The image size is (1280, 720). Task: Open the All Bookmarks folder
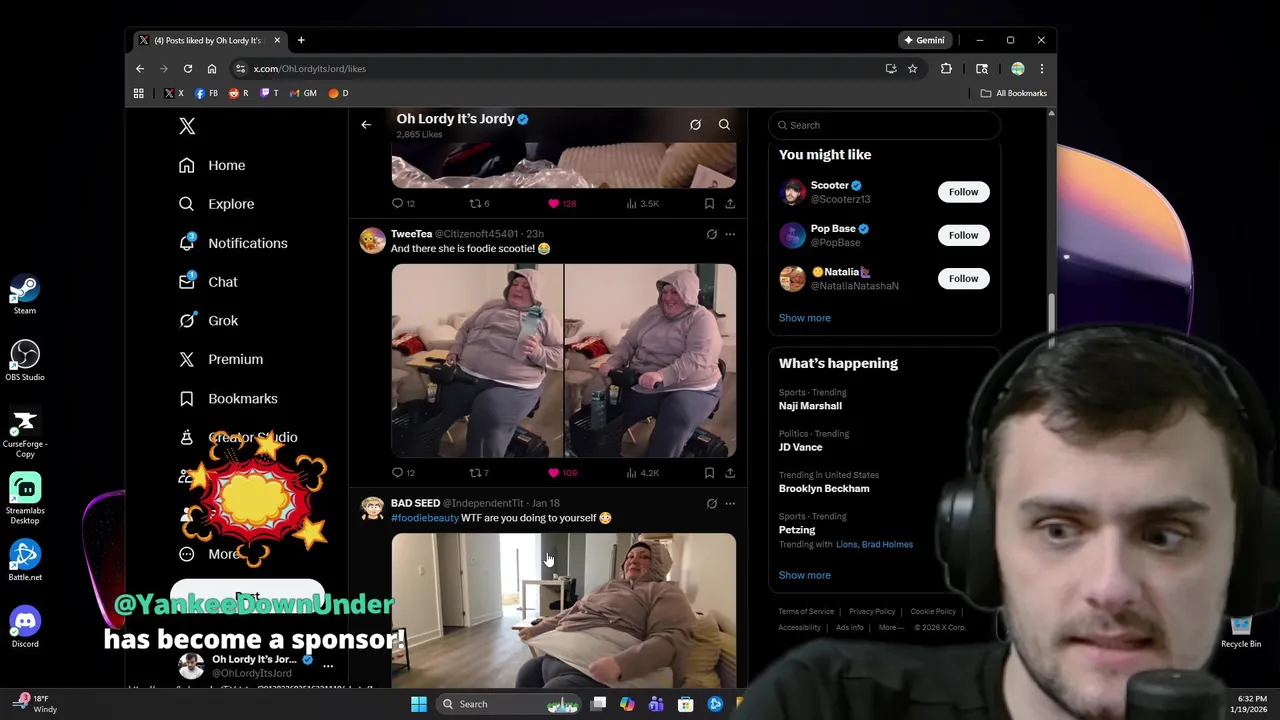pos(1014,93)
